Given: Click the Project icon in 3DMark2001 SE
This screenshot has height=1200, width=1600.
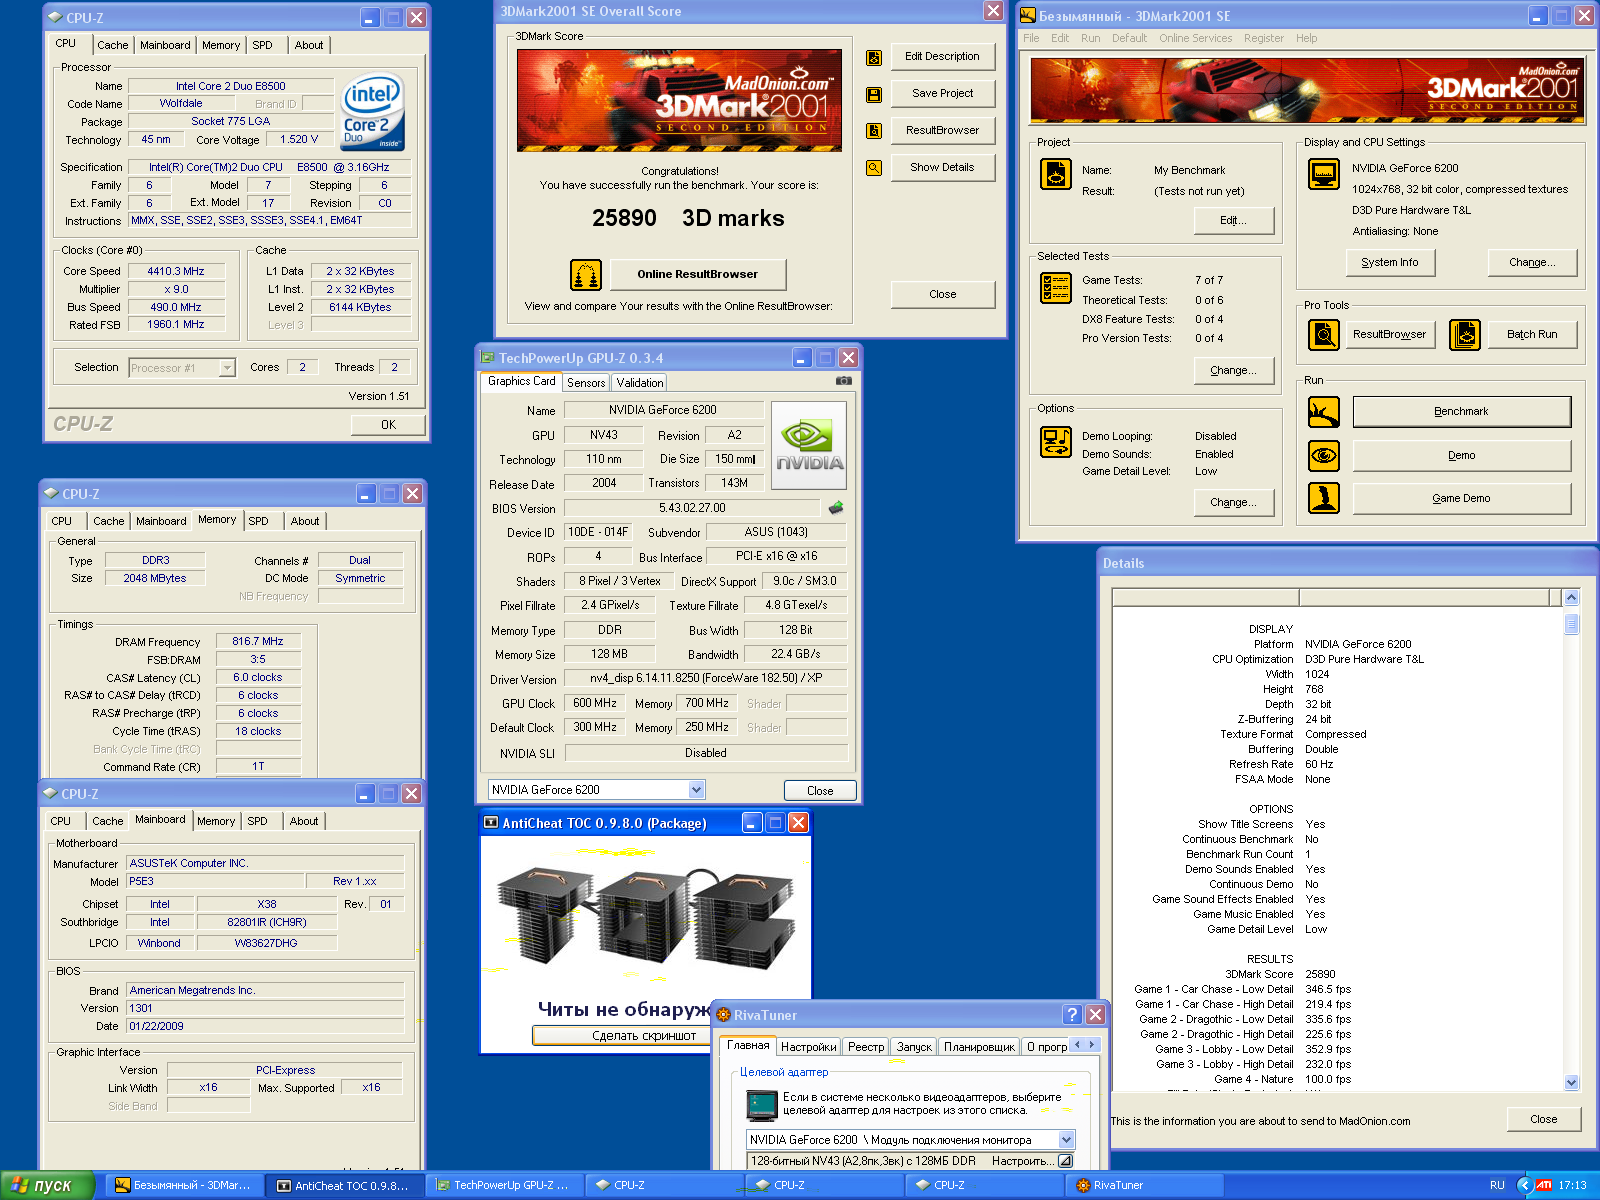Looking at the screenshot, I should coord(1056,174).
